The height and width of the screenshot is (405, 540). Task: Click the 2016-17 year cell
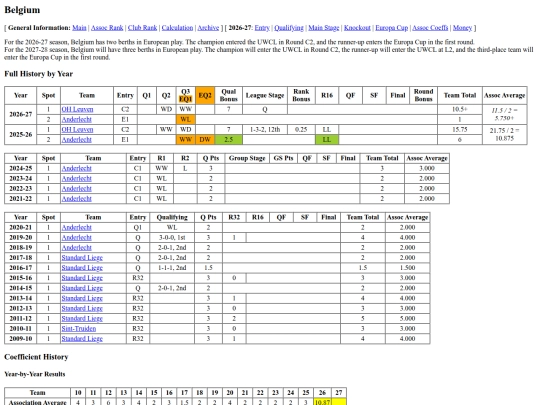click(21, 268)
